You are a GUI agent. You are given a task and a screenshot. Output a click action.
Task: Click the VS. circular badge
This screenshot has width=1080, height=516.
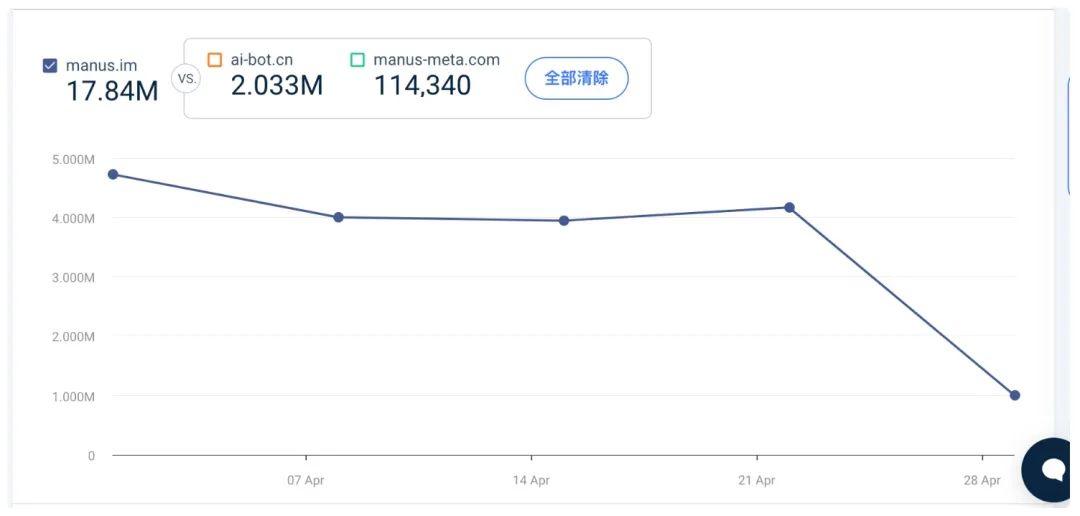(x=186, y=77)
